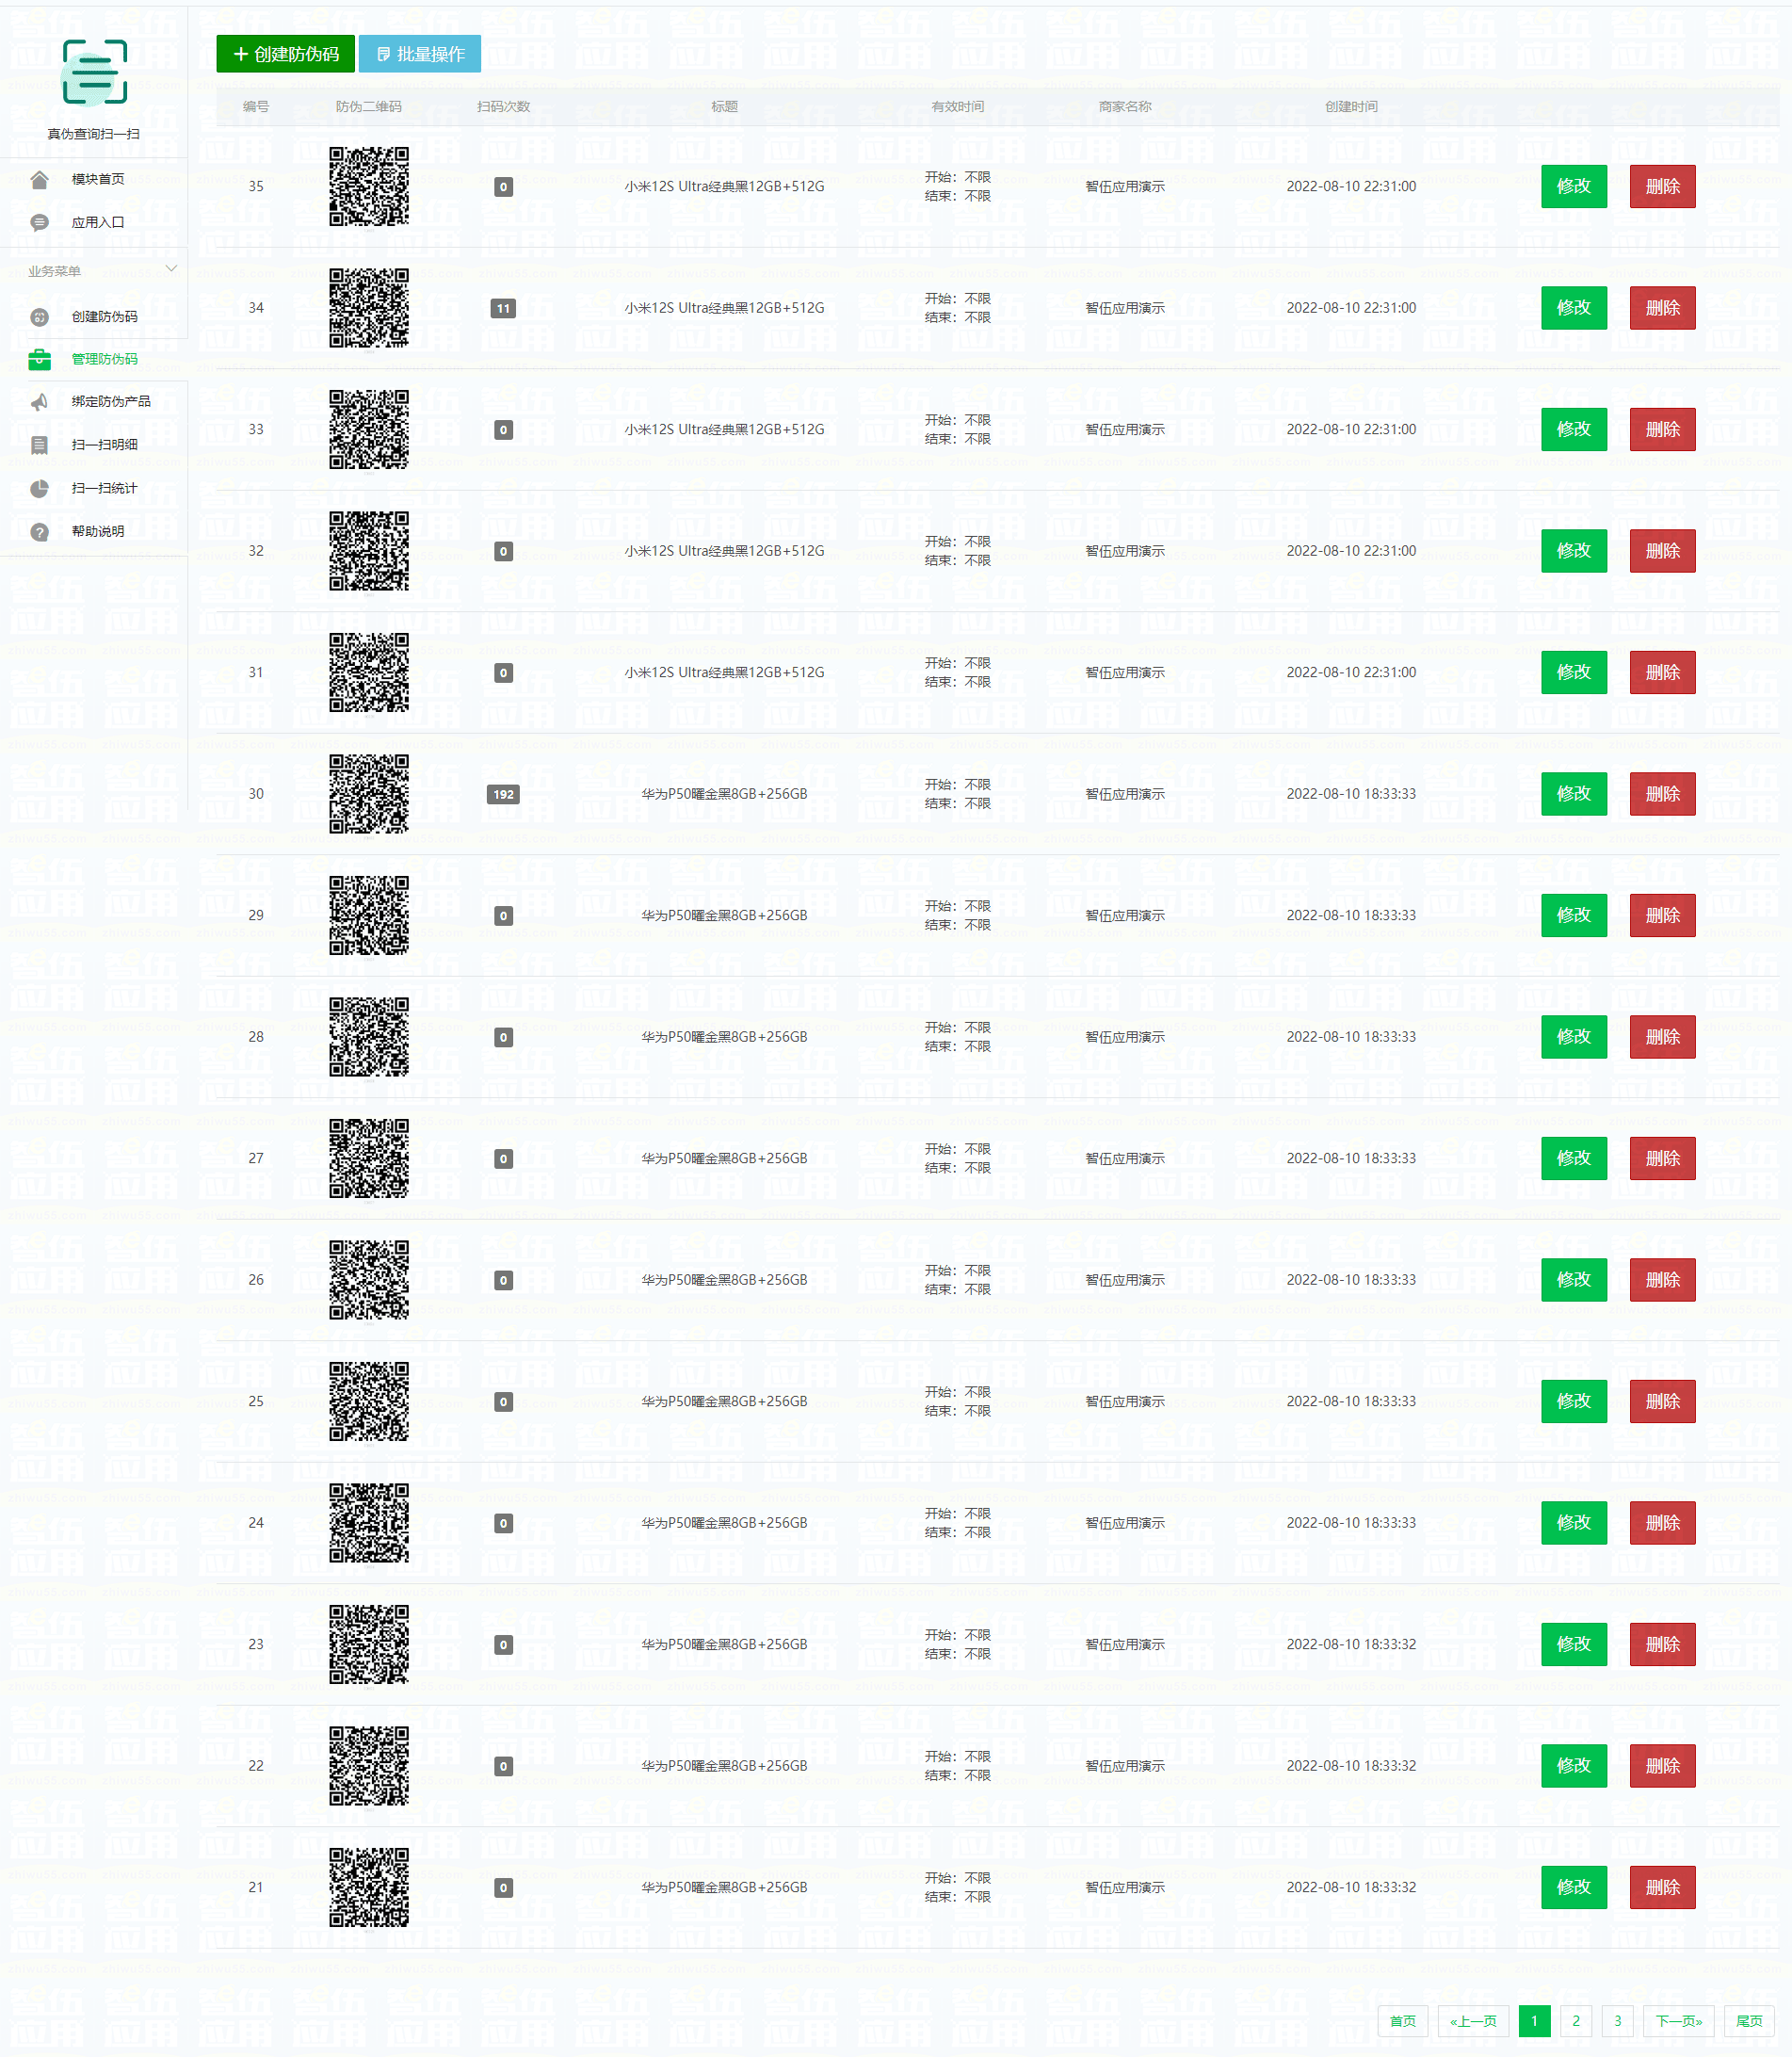Image resolution: width=1792 pixels, height=2057 pixels.
Task: Click the megaphone icon beside 绑定防伪产品
Action: (x=39, y=402)
